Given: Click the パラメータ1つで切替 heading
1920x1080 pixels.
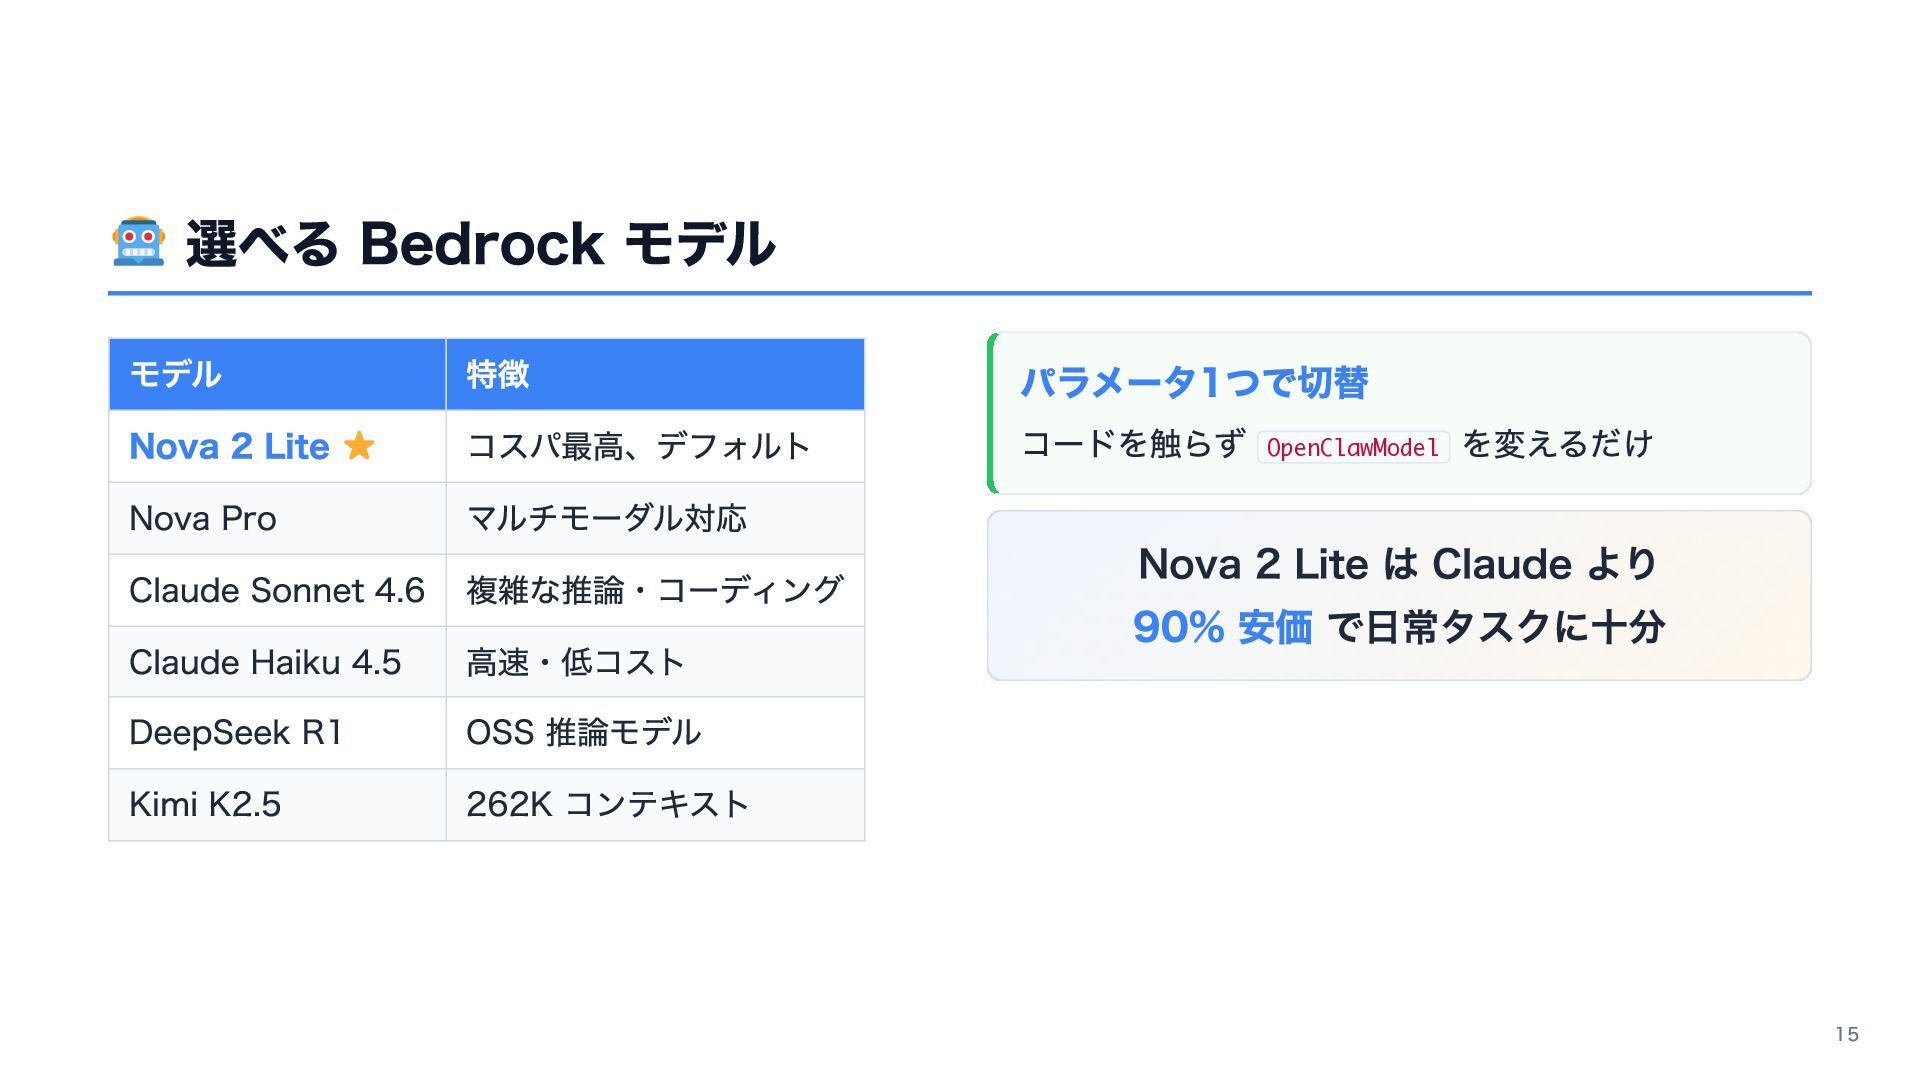Looking at the screenshot, I should point(1194,382).
